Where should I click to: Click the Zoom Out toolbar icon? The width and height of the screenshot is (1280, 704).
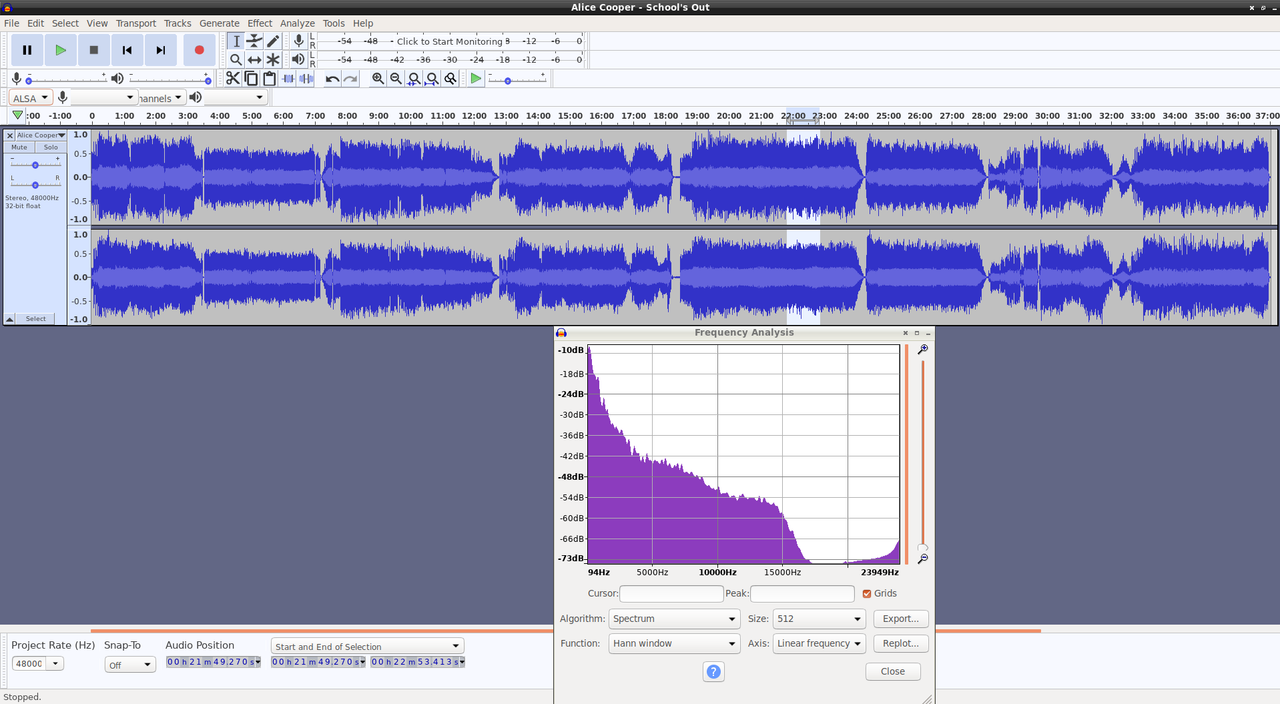point(396,78)
